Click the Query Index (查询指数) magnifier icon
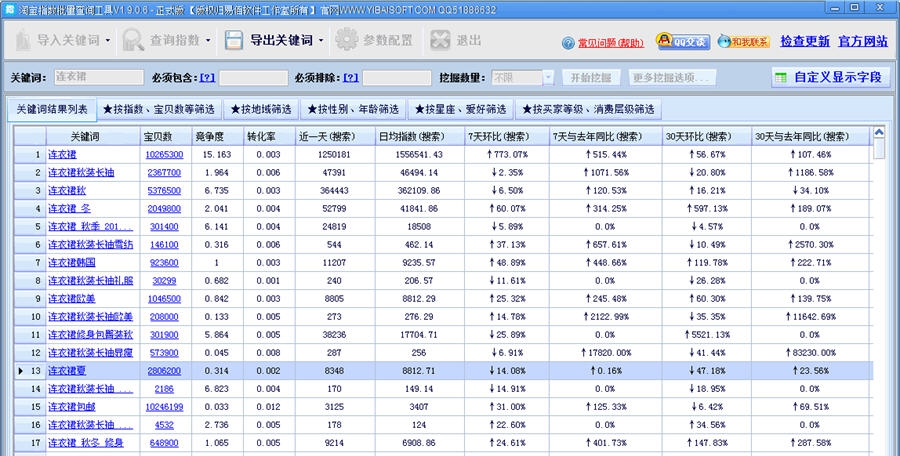The image size is (900, 456). click(x=133, y=40)
